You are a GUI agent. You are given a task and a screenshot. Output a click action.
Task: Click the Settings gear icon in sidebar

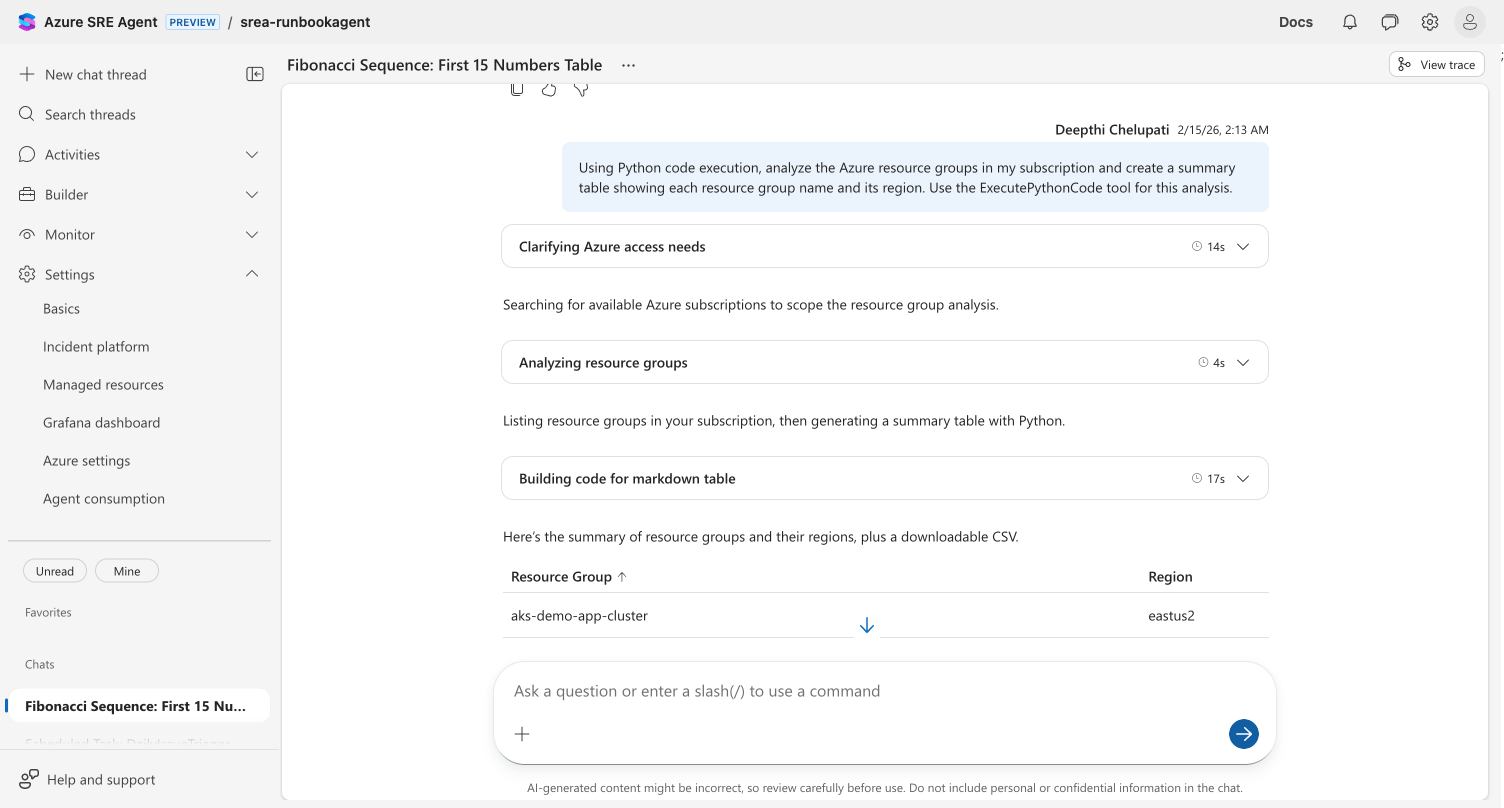coord(27,274)
